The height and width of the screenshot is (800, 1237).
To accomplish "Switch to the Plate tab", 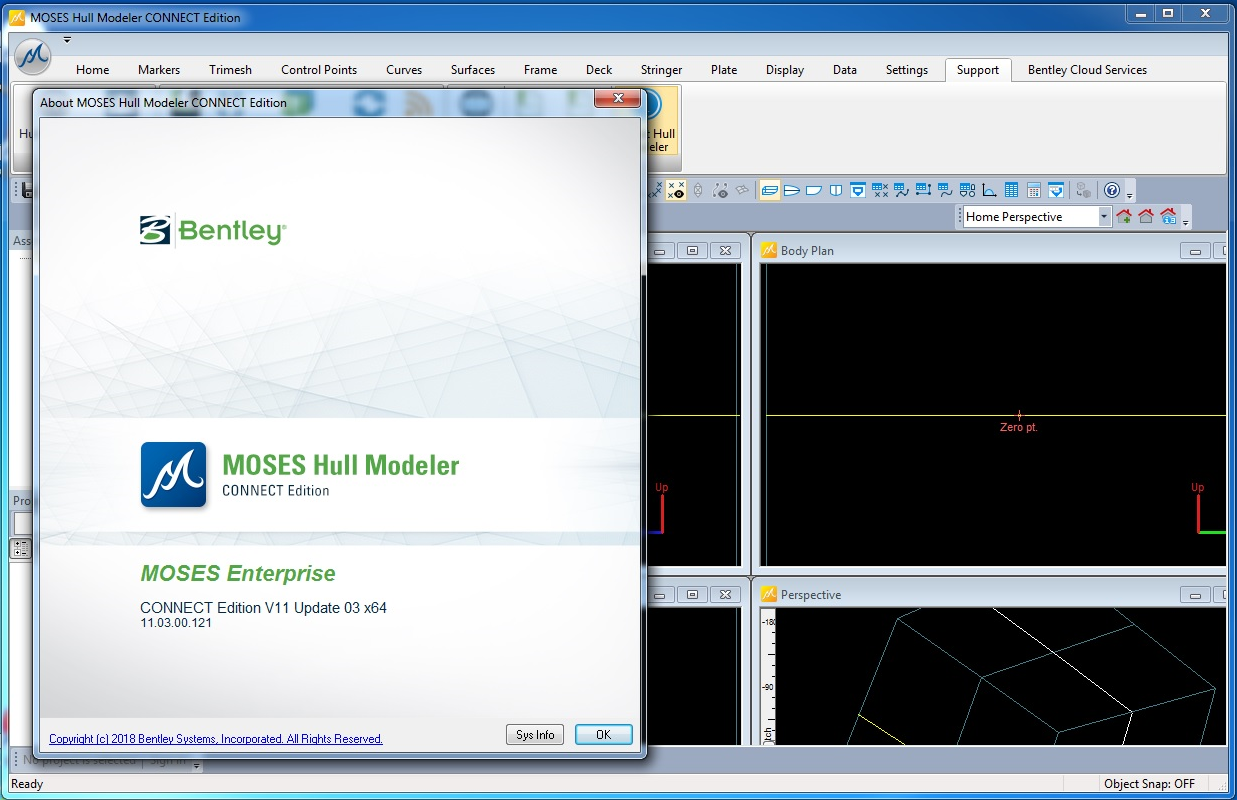I will click(x=724, y=70).
